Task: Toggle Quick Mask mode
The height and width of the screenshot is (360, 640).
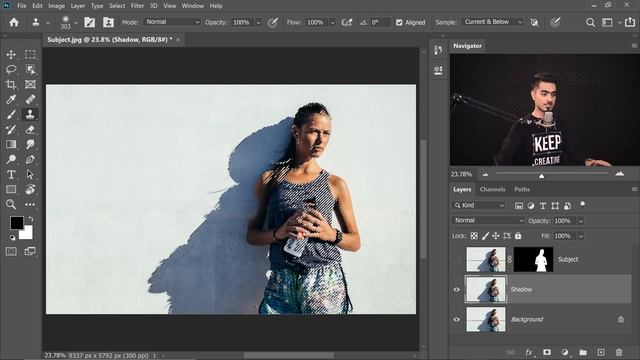Action: 11,251
